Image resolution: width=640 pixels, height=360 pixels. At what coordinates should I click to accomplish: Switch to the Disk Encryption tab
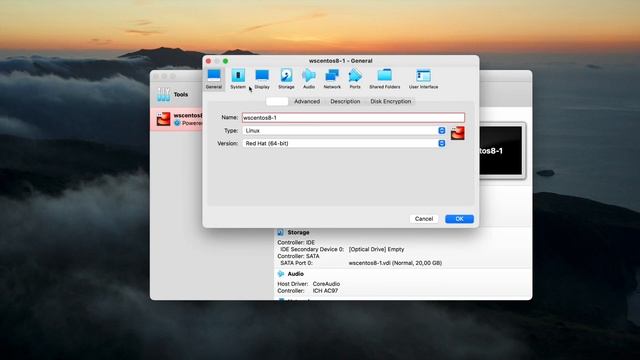click(391, 101)
